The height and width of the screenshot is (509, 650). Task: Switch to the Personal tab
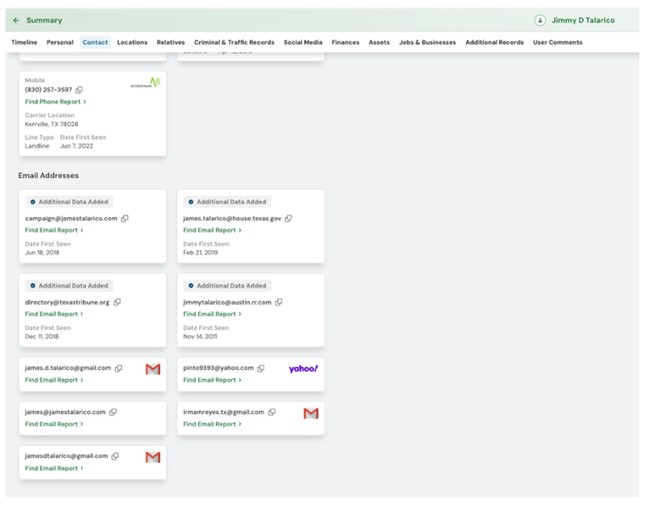point(60,42)
